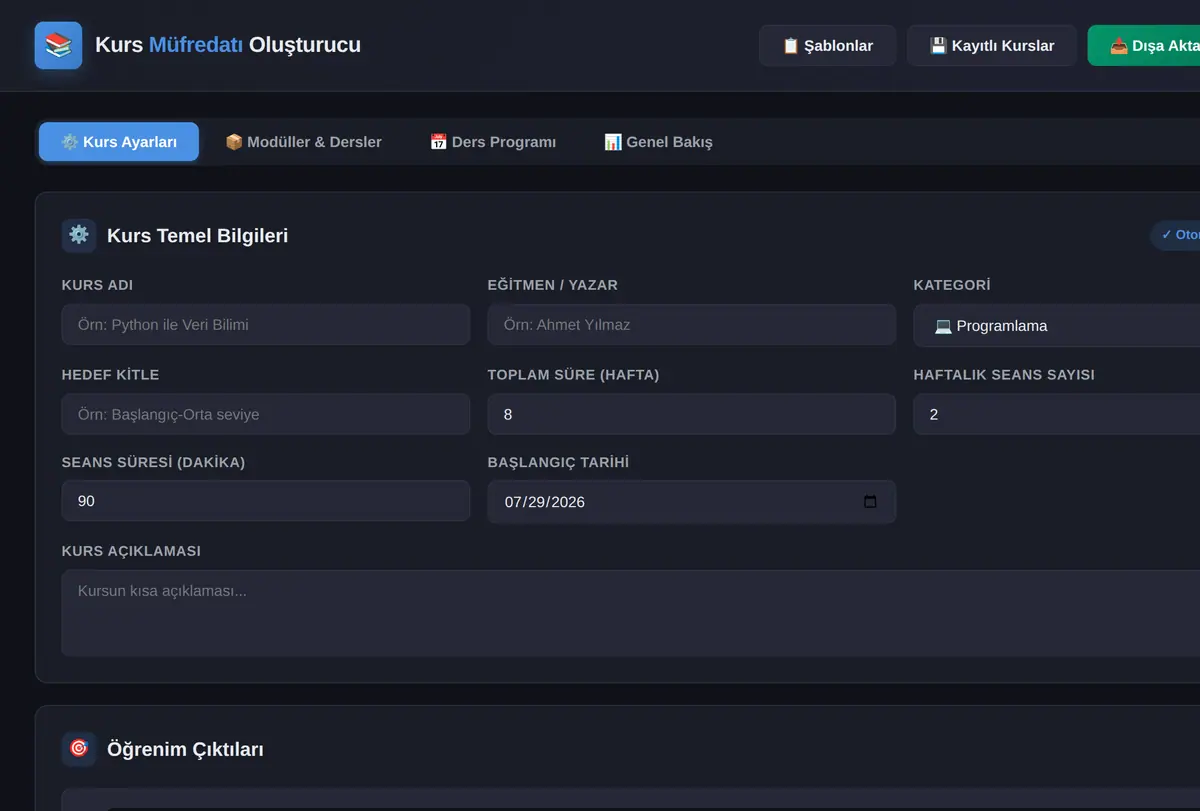Open the calendar picker in Başlangıç Tarihi

point(870,502)
